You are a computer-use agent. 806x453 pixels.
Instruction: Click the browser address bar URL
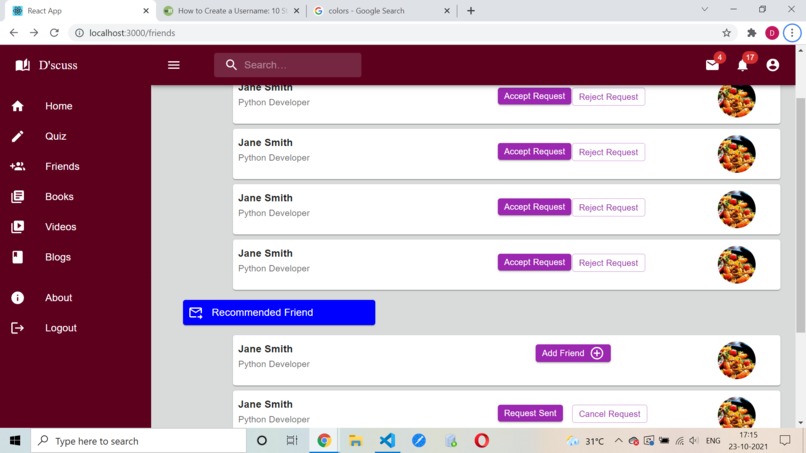tap(132, 33)
